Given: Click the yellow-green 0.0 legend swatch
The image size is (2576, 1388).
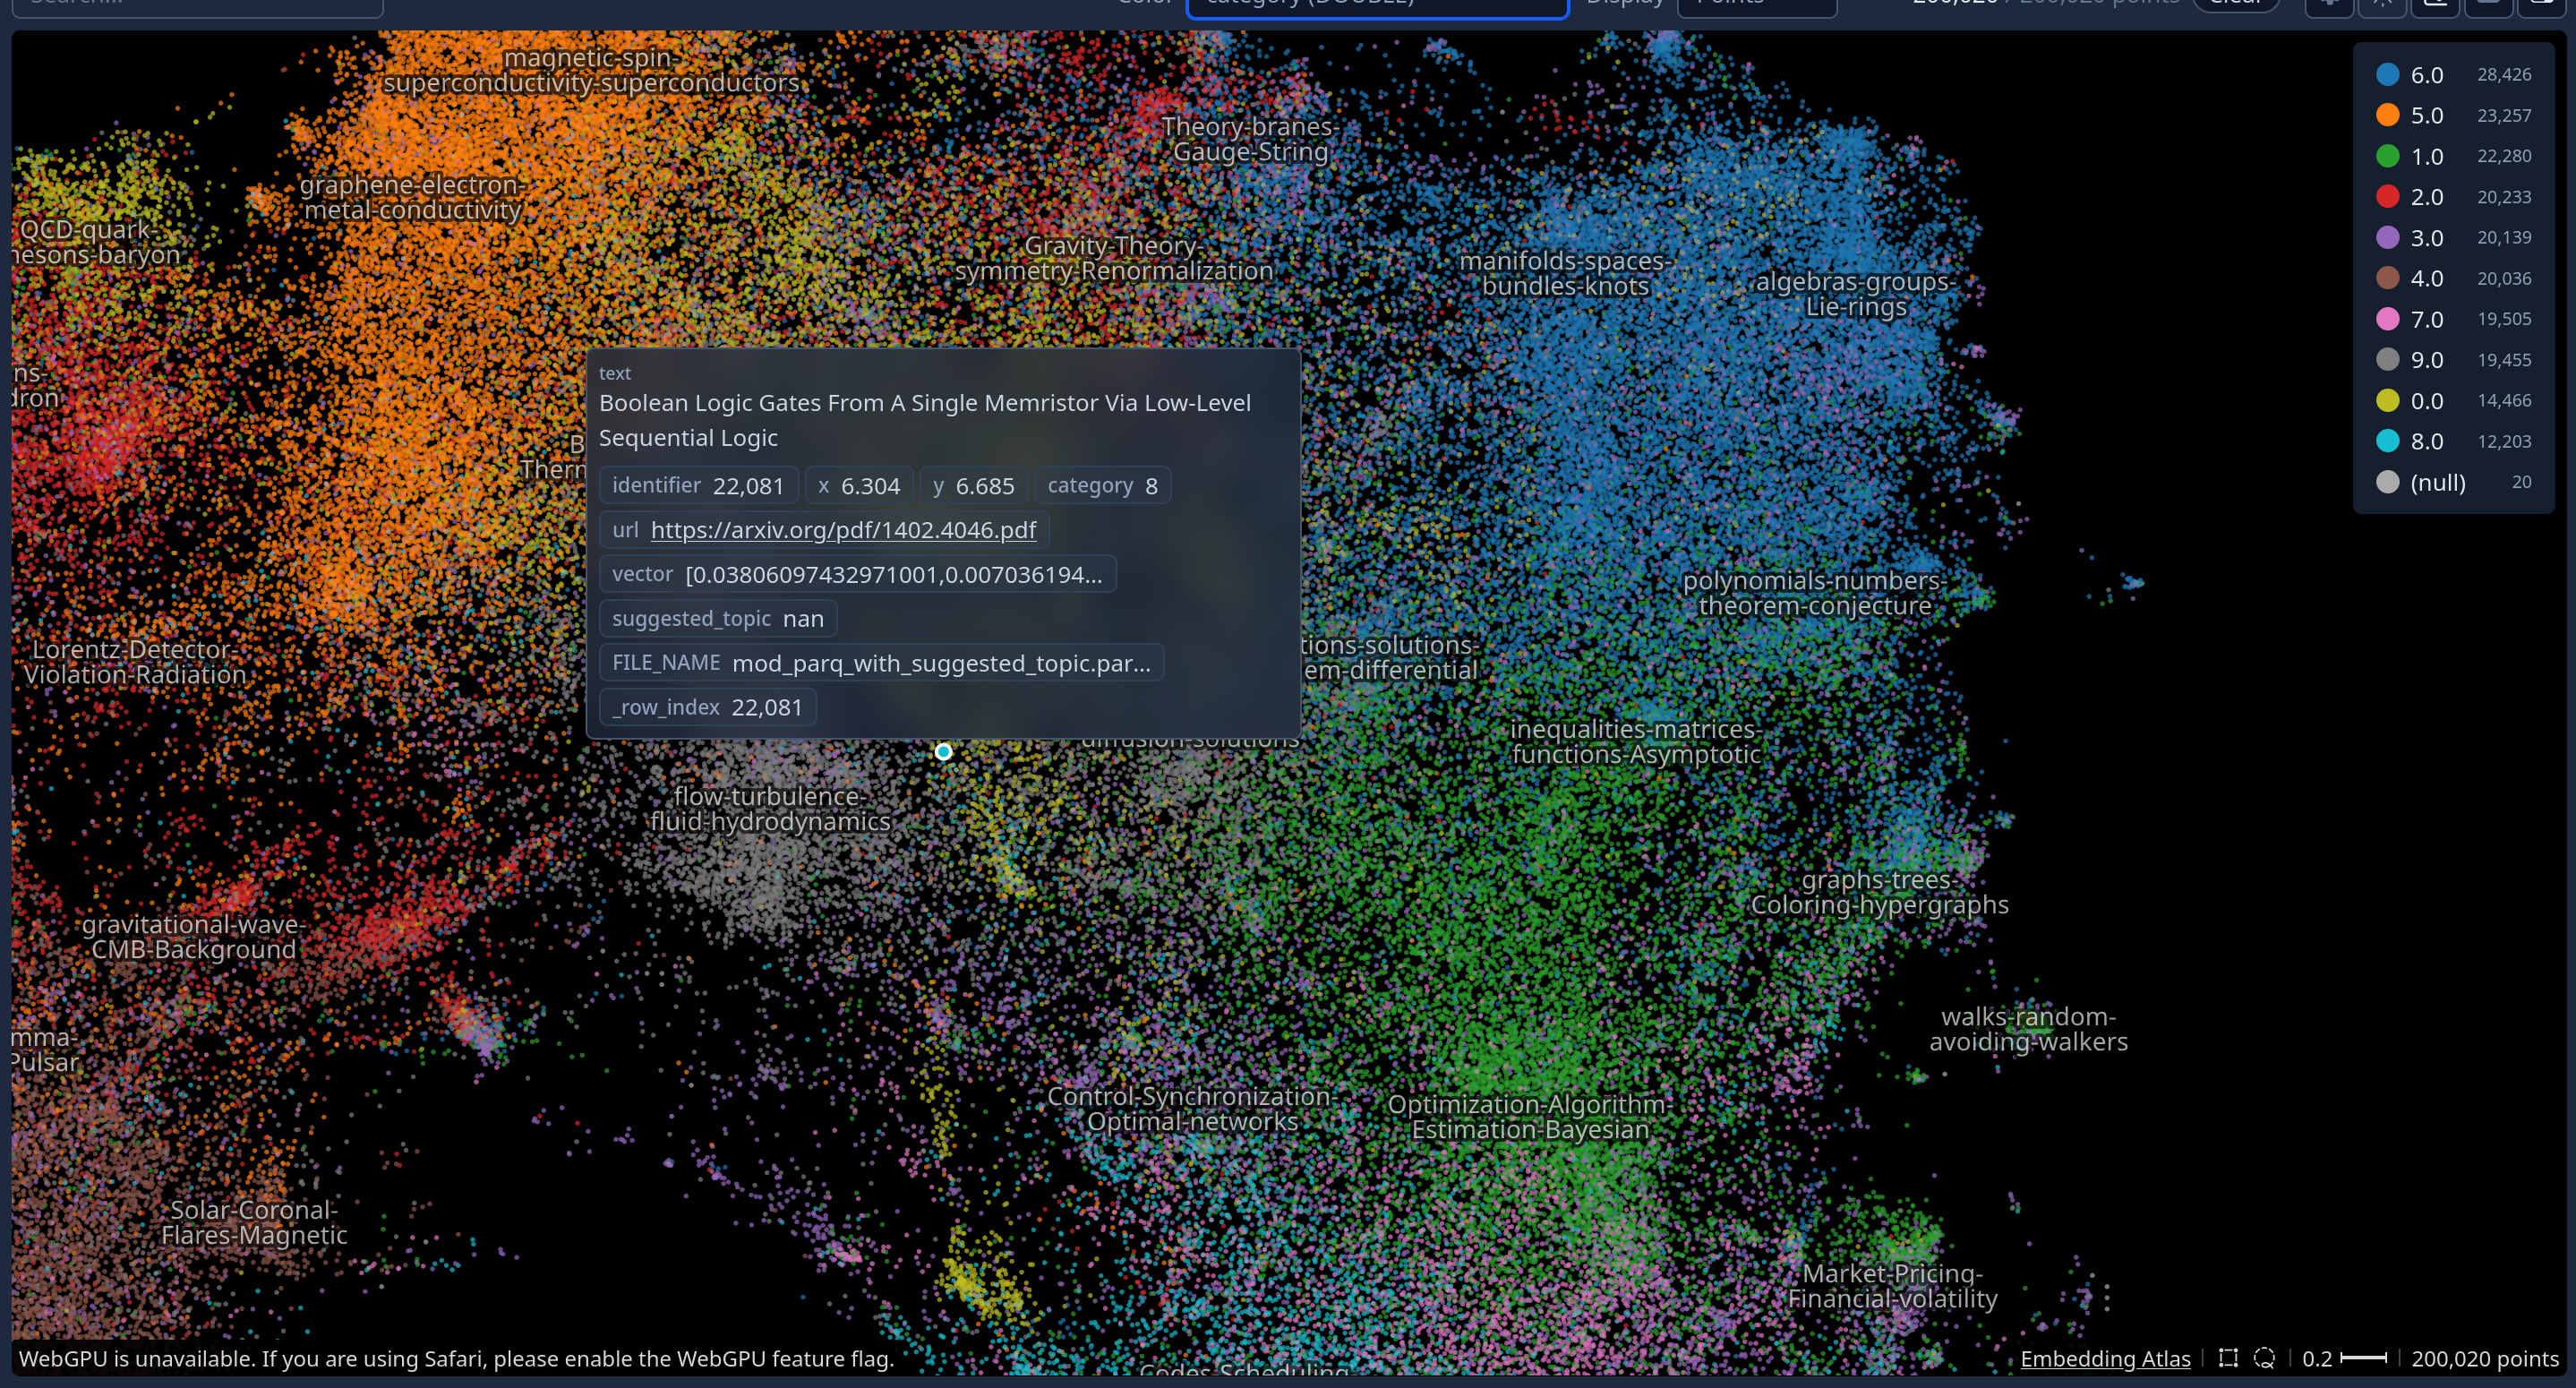Looking at the screenshot, I should coord(2387,401).
